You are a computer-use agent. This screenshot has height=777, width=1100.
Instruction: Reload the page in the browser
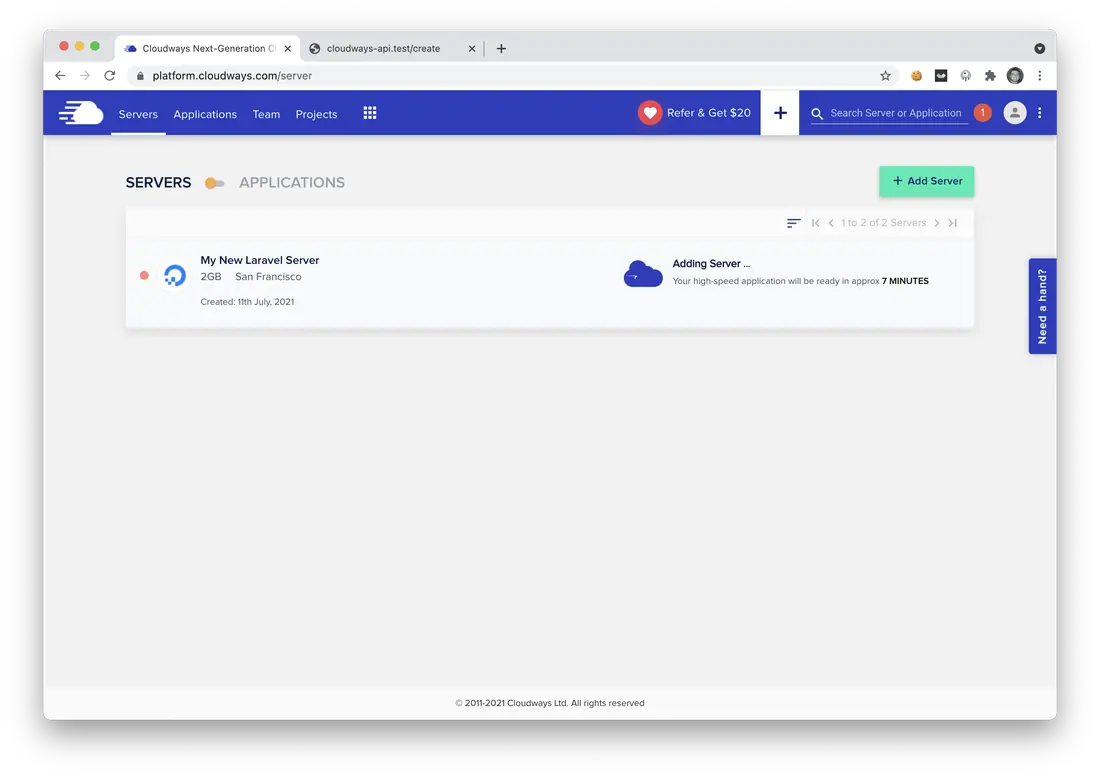tap(109, 76)
